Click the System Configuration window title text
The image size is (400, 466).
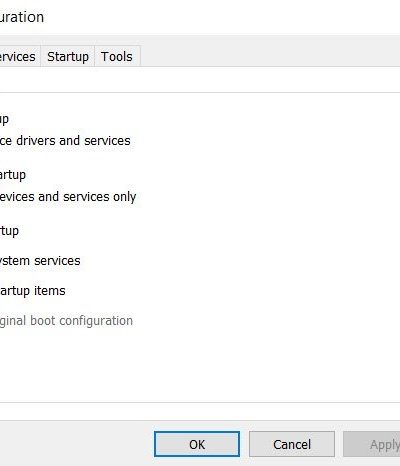(22, 17)
